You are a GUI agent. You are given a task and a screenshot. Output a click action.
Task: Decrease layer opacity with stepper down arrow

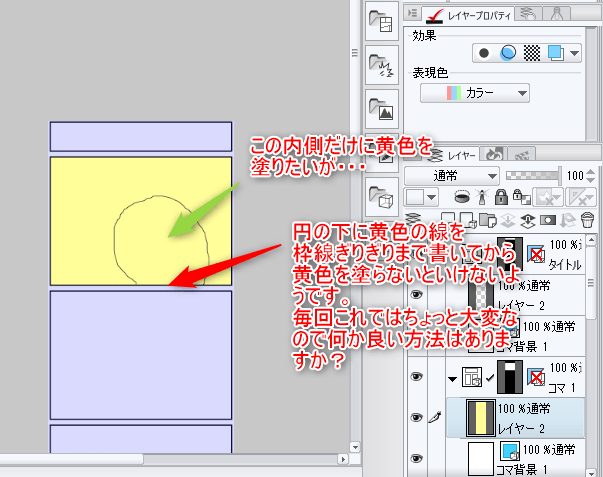pyautogui.click(x=591, y=180)
